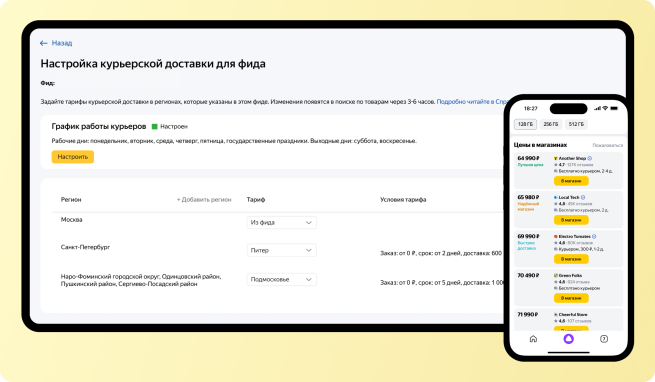Tap 'В магазин' for Another Shop offer

coord(571,181)
